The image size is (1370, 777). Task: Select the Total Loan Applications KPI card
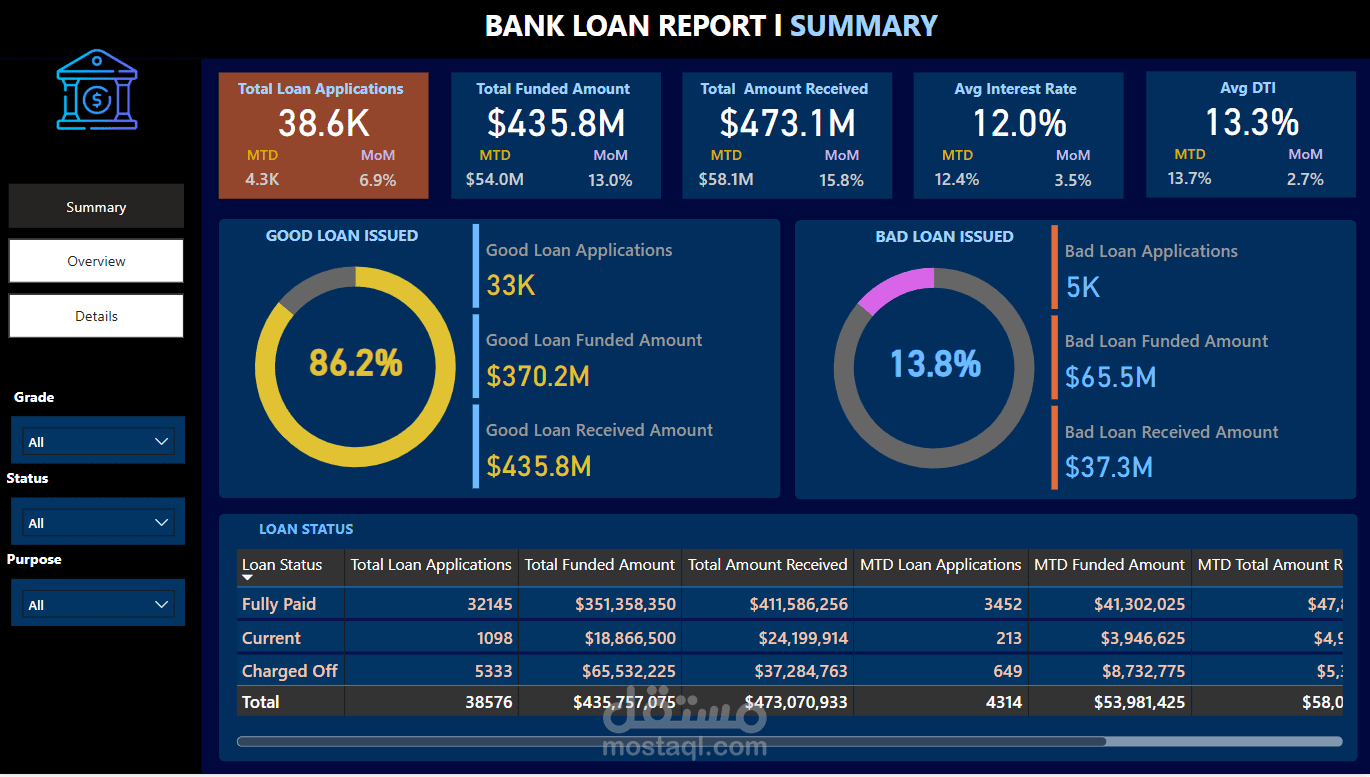point(324,135)
